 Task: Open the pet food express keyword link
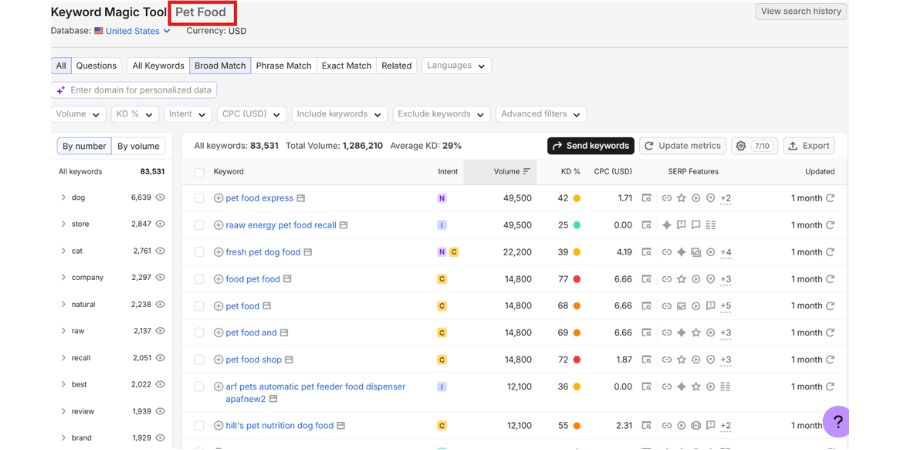[x=259, y=198]
